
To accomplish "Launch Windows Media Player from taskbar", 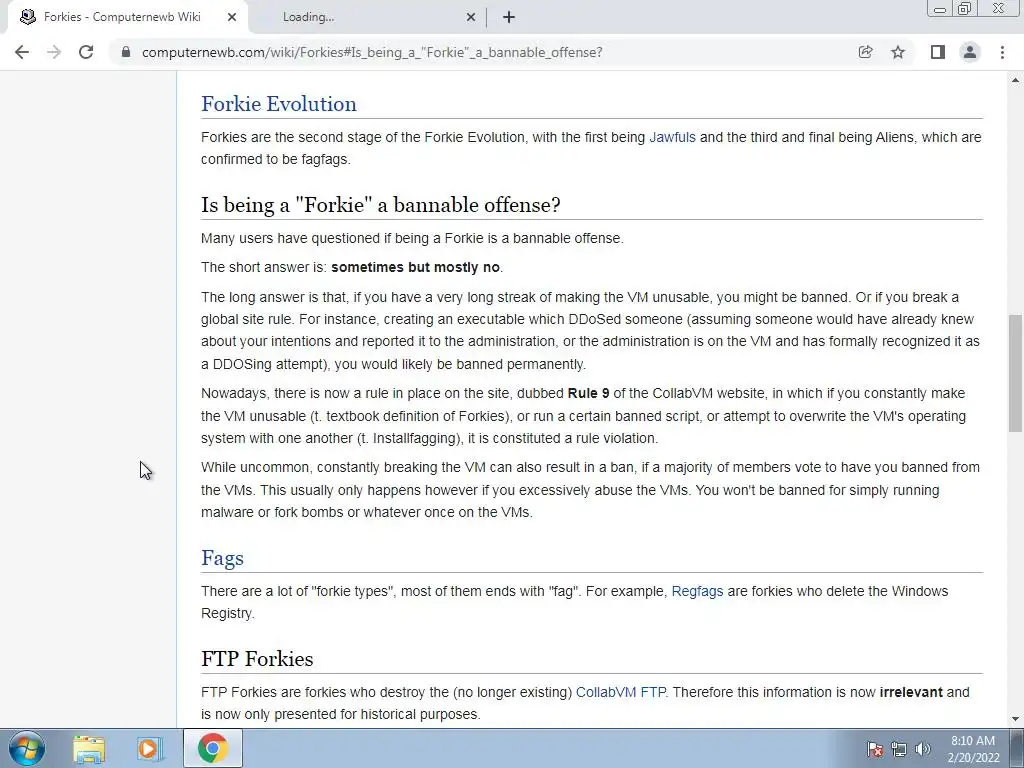I will coord(150,748).
